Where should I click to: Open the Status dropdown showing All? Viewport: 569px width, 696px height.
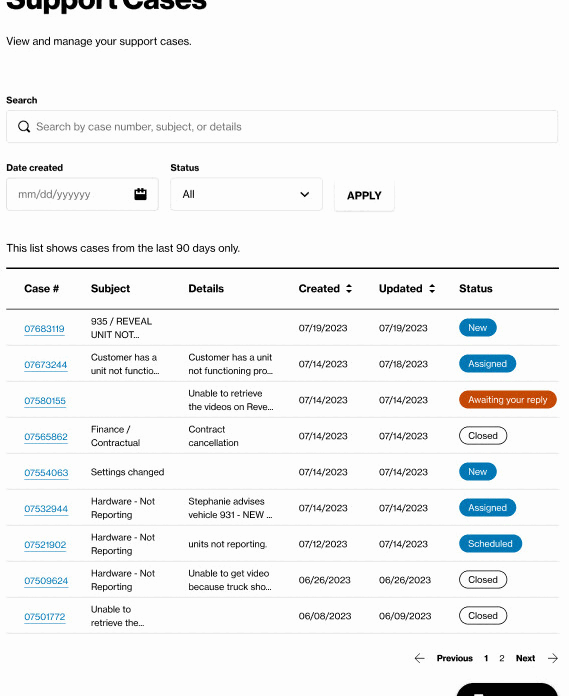click(246, 194)
